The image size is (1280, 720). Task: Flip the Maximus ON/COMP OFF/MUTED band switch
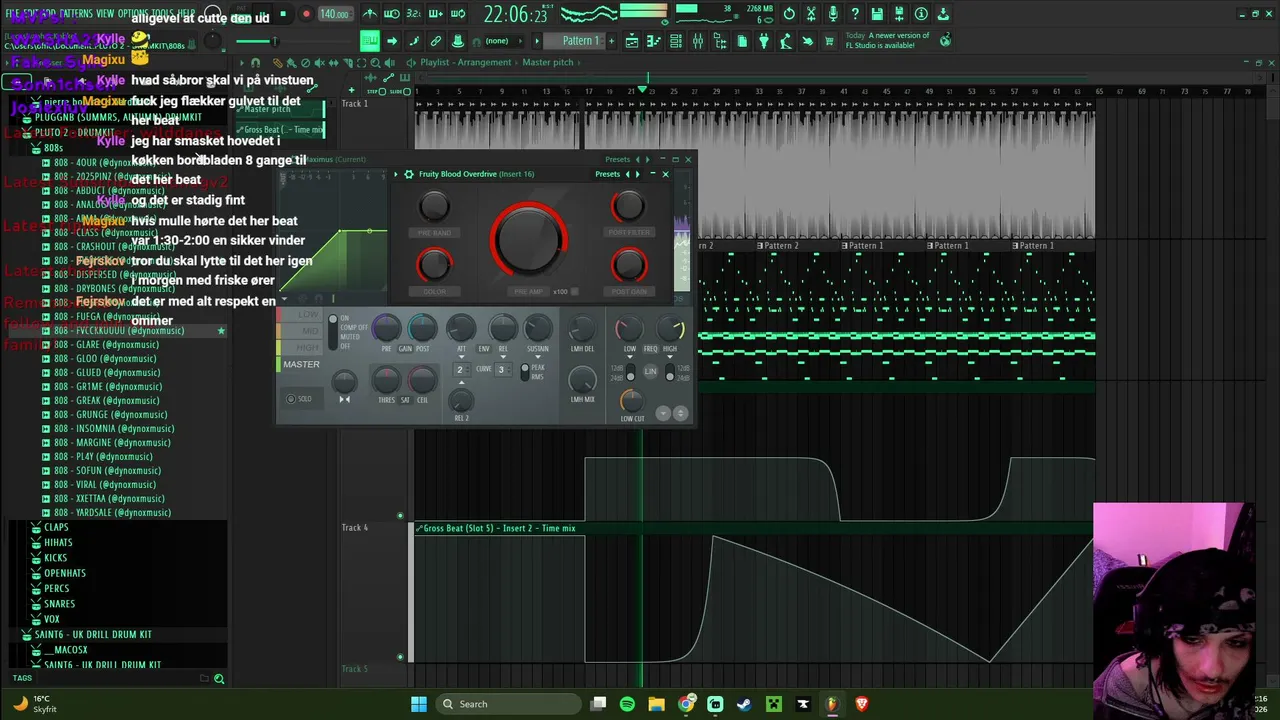333,330
